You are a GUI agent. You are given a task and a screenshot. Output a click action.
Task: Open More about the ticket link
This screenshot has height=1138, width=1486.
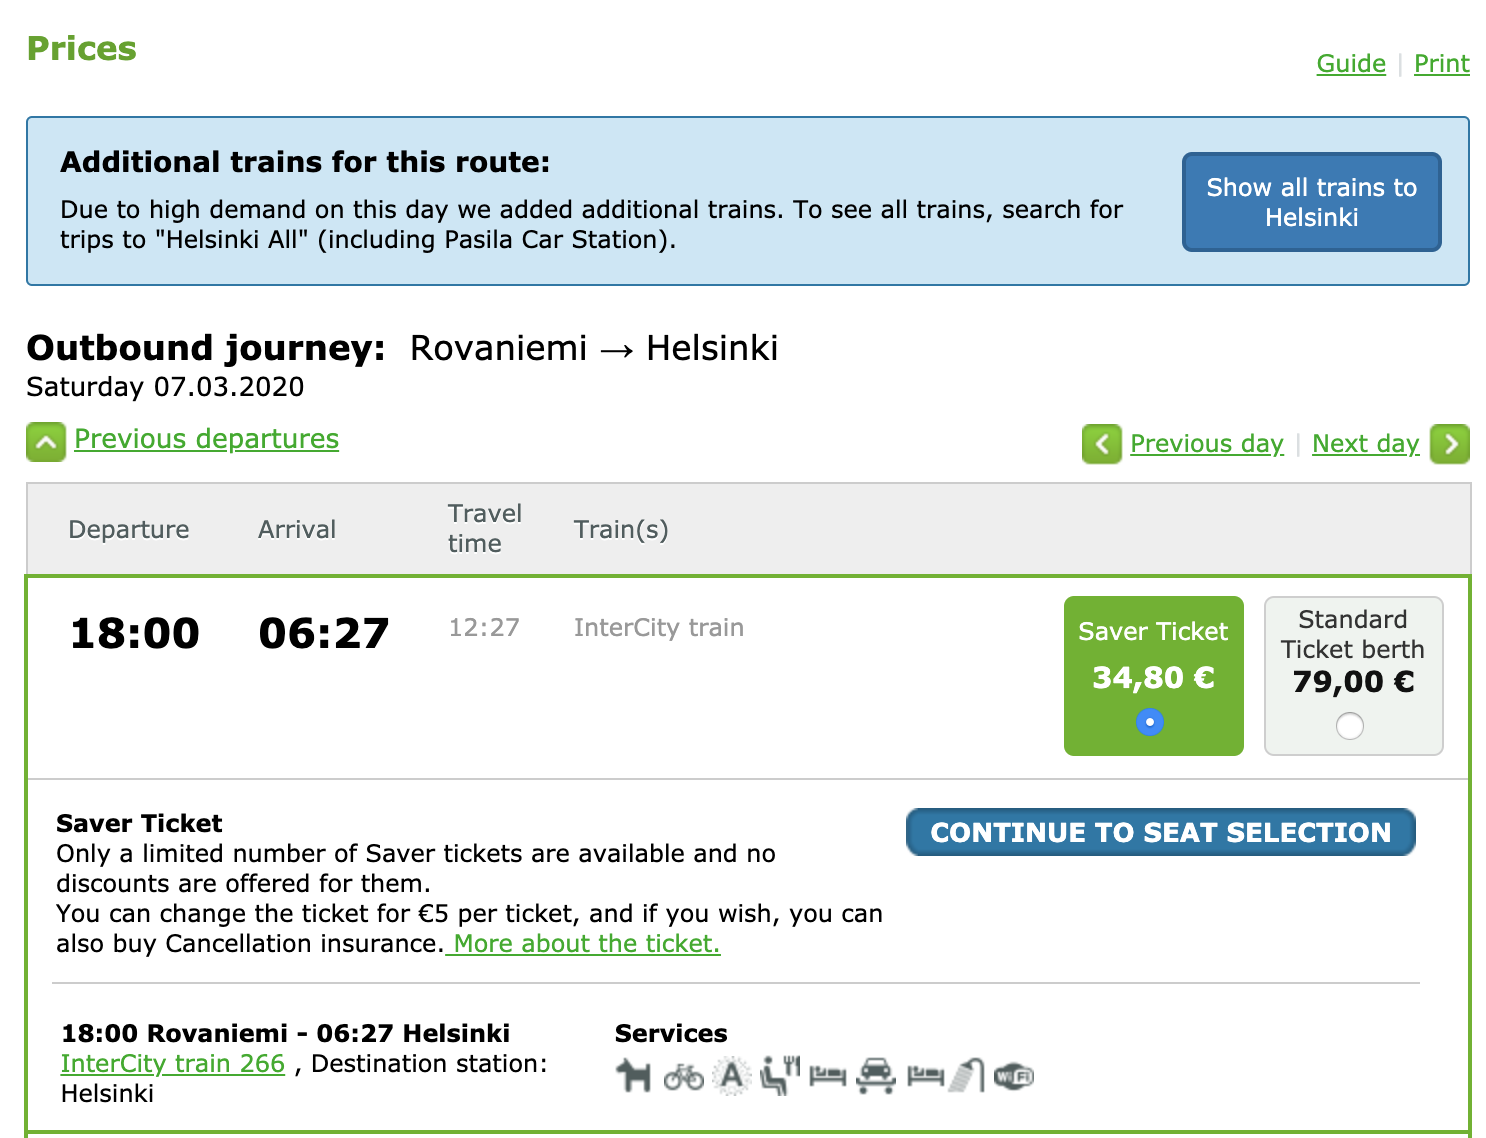(585, 944)
